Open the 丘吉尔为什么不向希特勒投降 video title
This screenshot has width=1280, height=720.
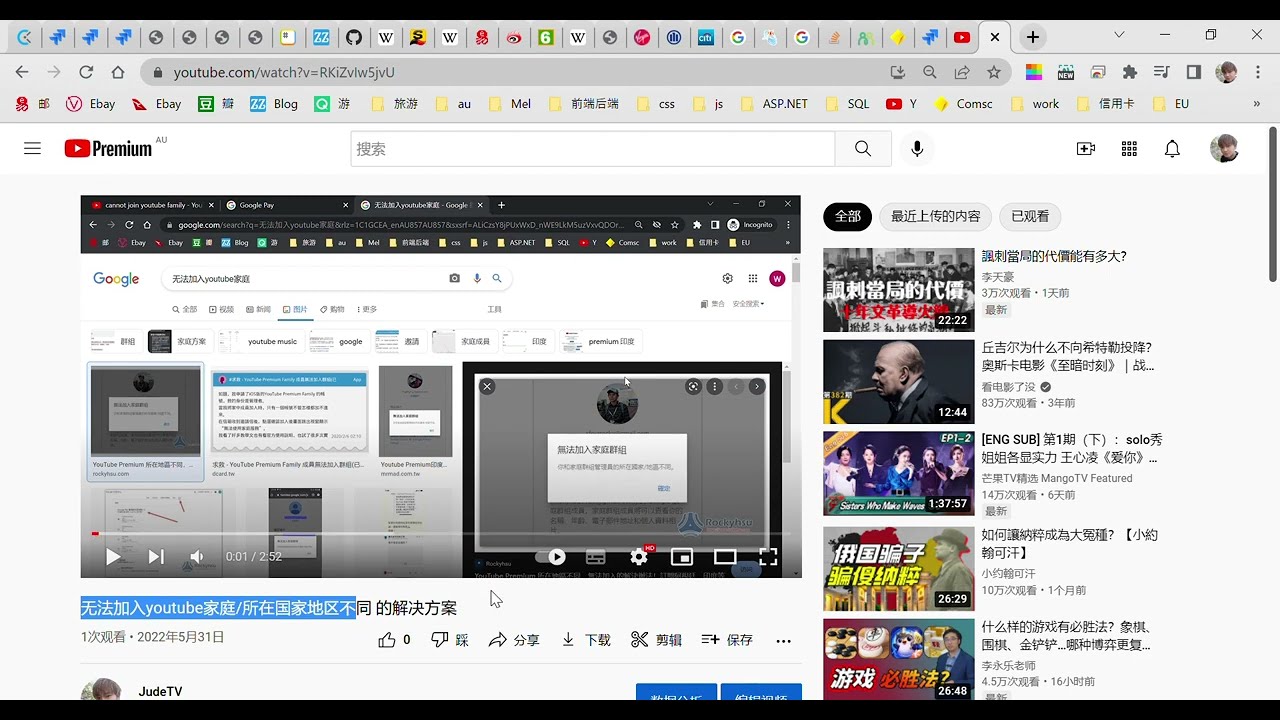tap(1068, 357)
